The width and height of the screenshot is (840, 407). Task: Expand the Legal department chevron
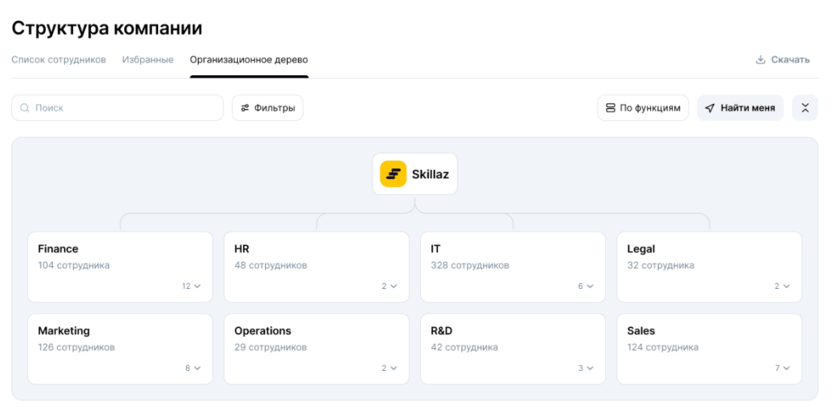coord(785,286)
